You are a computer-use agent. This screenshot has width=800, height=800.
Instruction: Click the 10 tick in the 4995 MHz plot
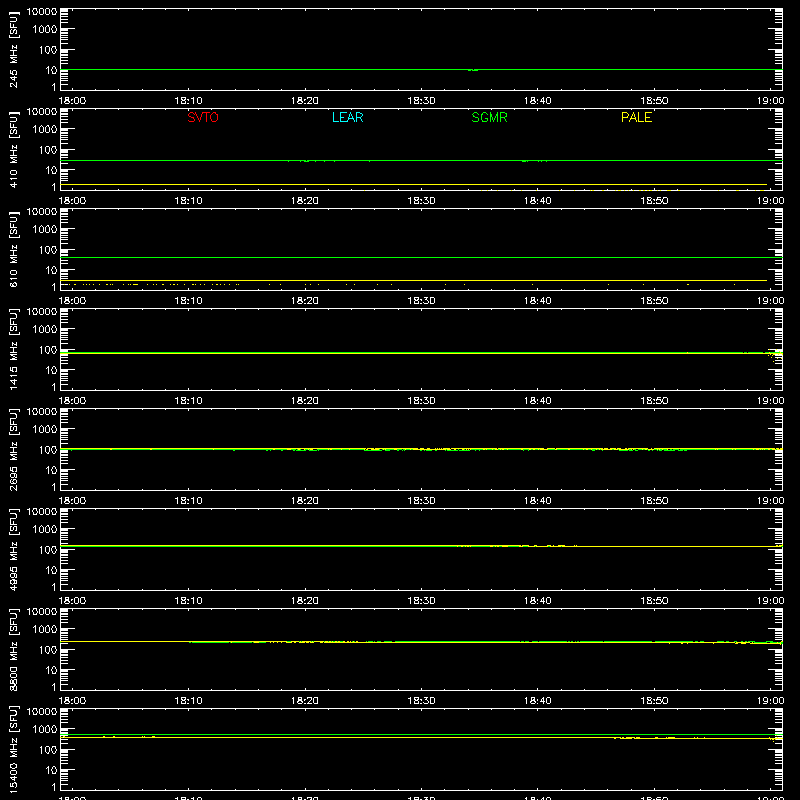click(x=51, y=570)
